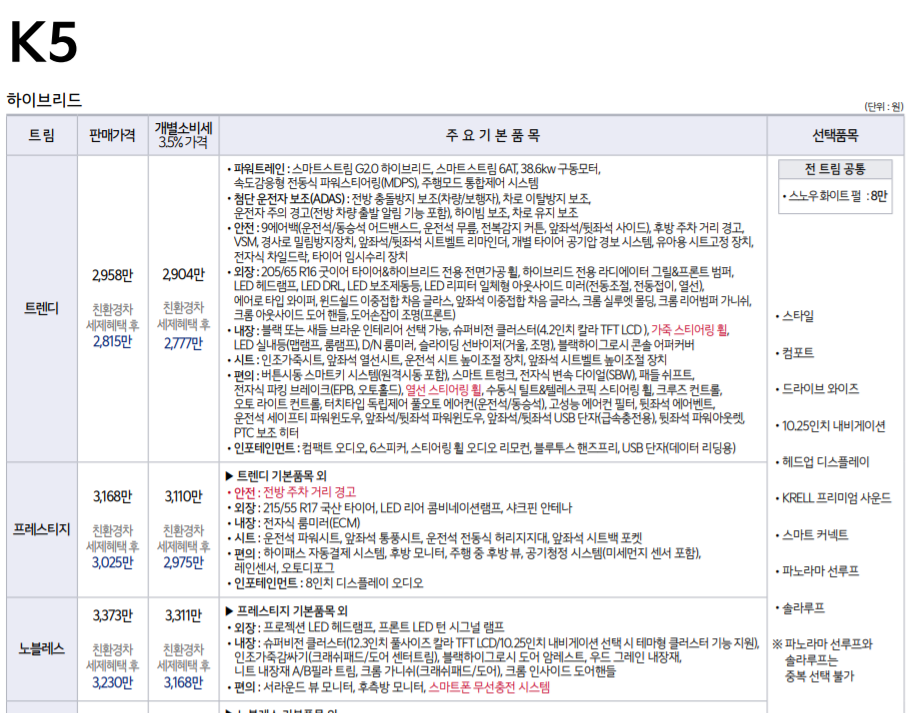Click the 3,168만 price for 프레스티지
Image resolution: width=911 pixels, height=713 pixels.
[x=112, y=496]
